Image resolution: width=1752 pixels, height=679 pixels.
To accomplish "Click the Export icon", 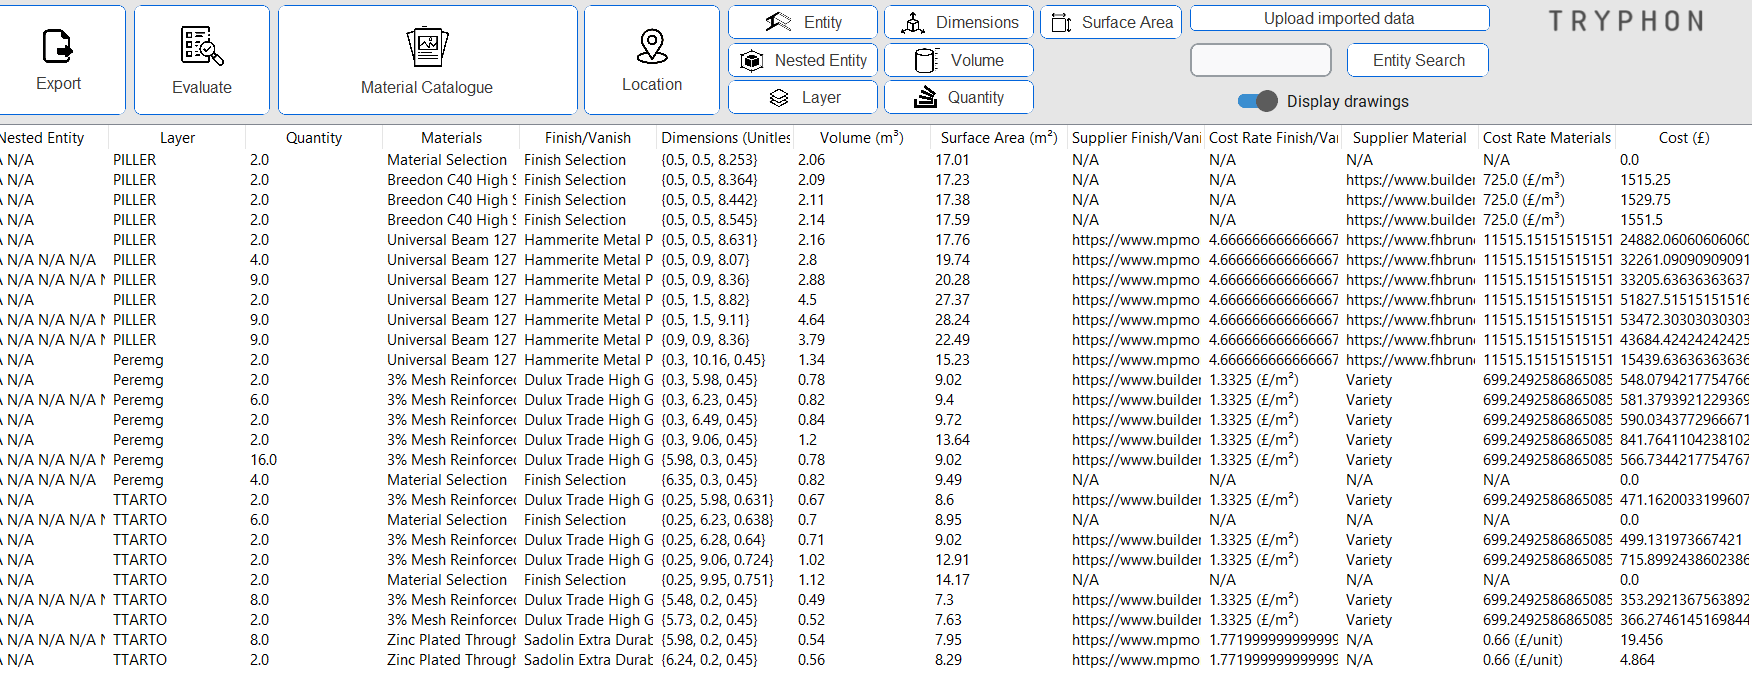I will click(58, 47).
